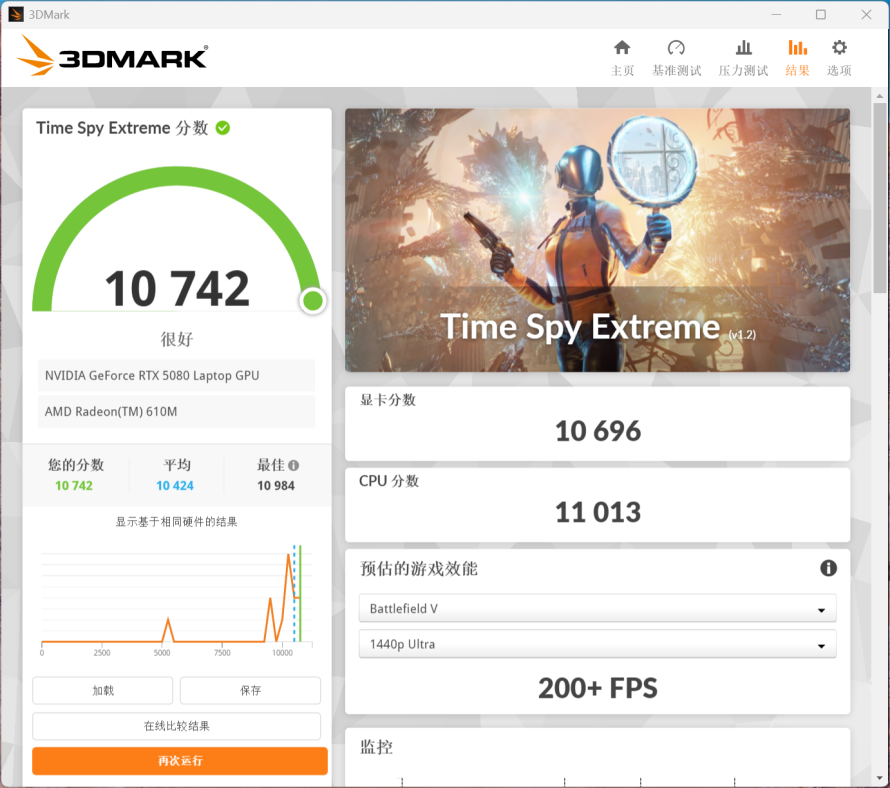Click the 200+ FPS estimate text
This screenshot has width=890, height=788.
coord(598,688)
